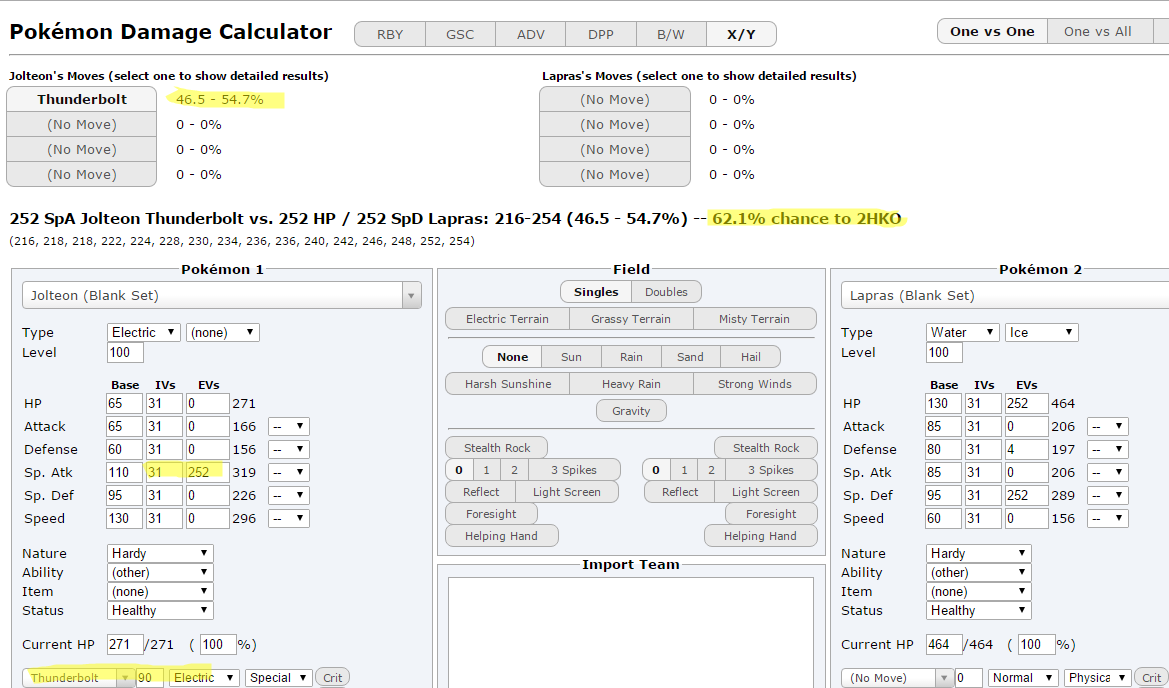Open Jolteon's primary type Electric dropdown
This screenshot has height=688, width=1169.
[x=144, y=332]
